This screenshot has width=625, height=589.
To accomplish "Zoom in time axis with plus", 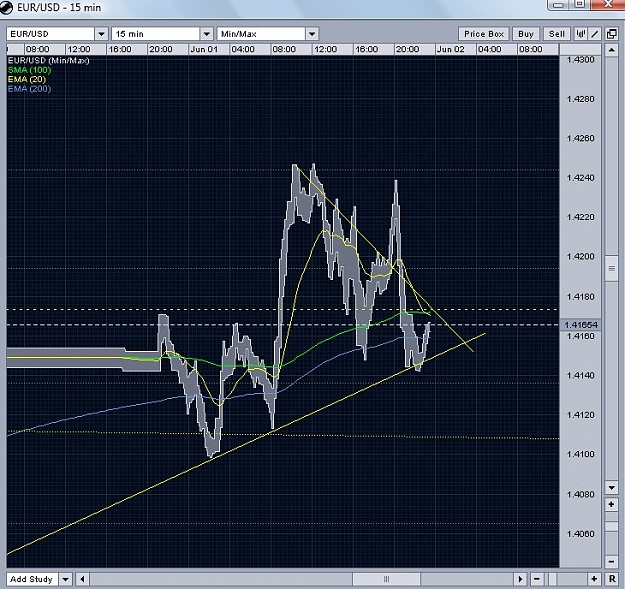I will pyautogui.click(x=594, y=579).
